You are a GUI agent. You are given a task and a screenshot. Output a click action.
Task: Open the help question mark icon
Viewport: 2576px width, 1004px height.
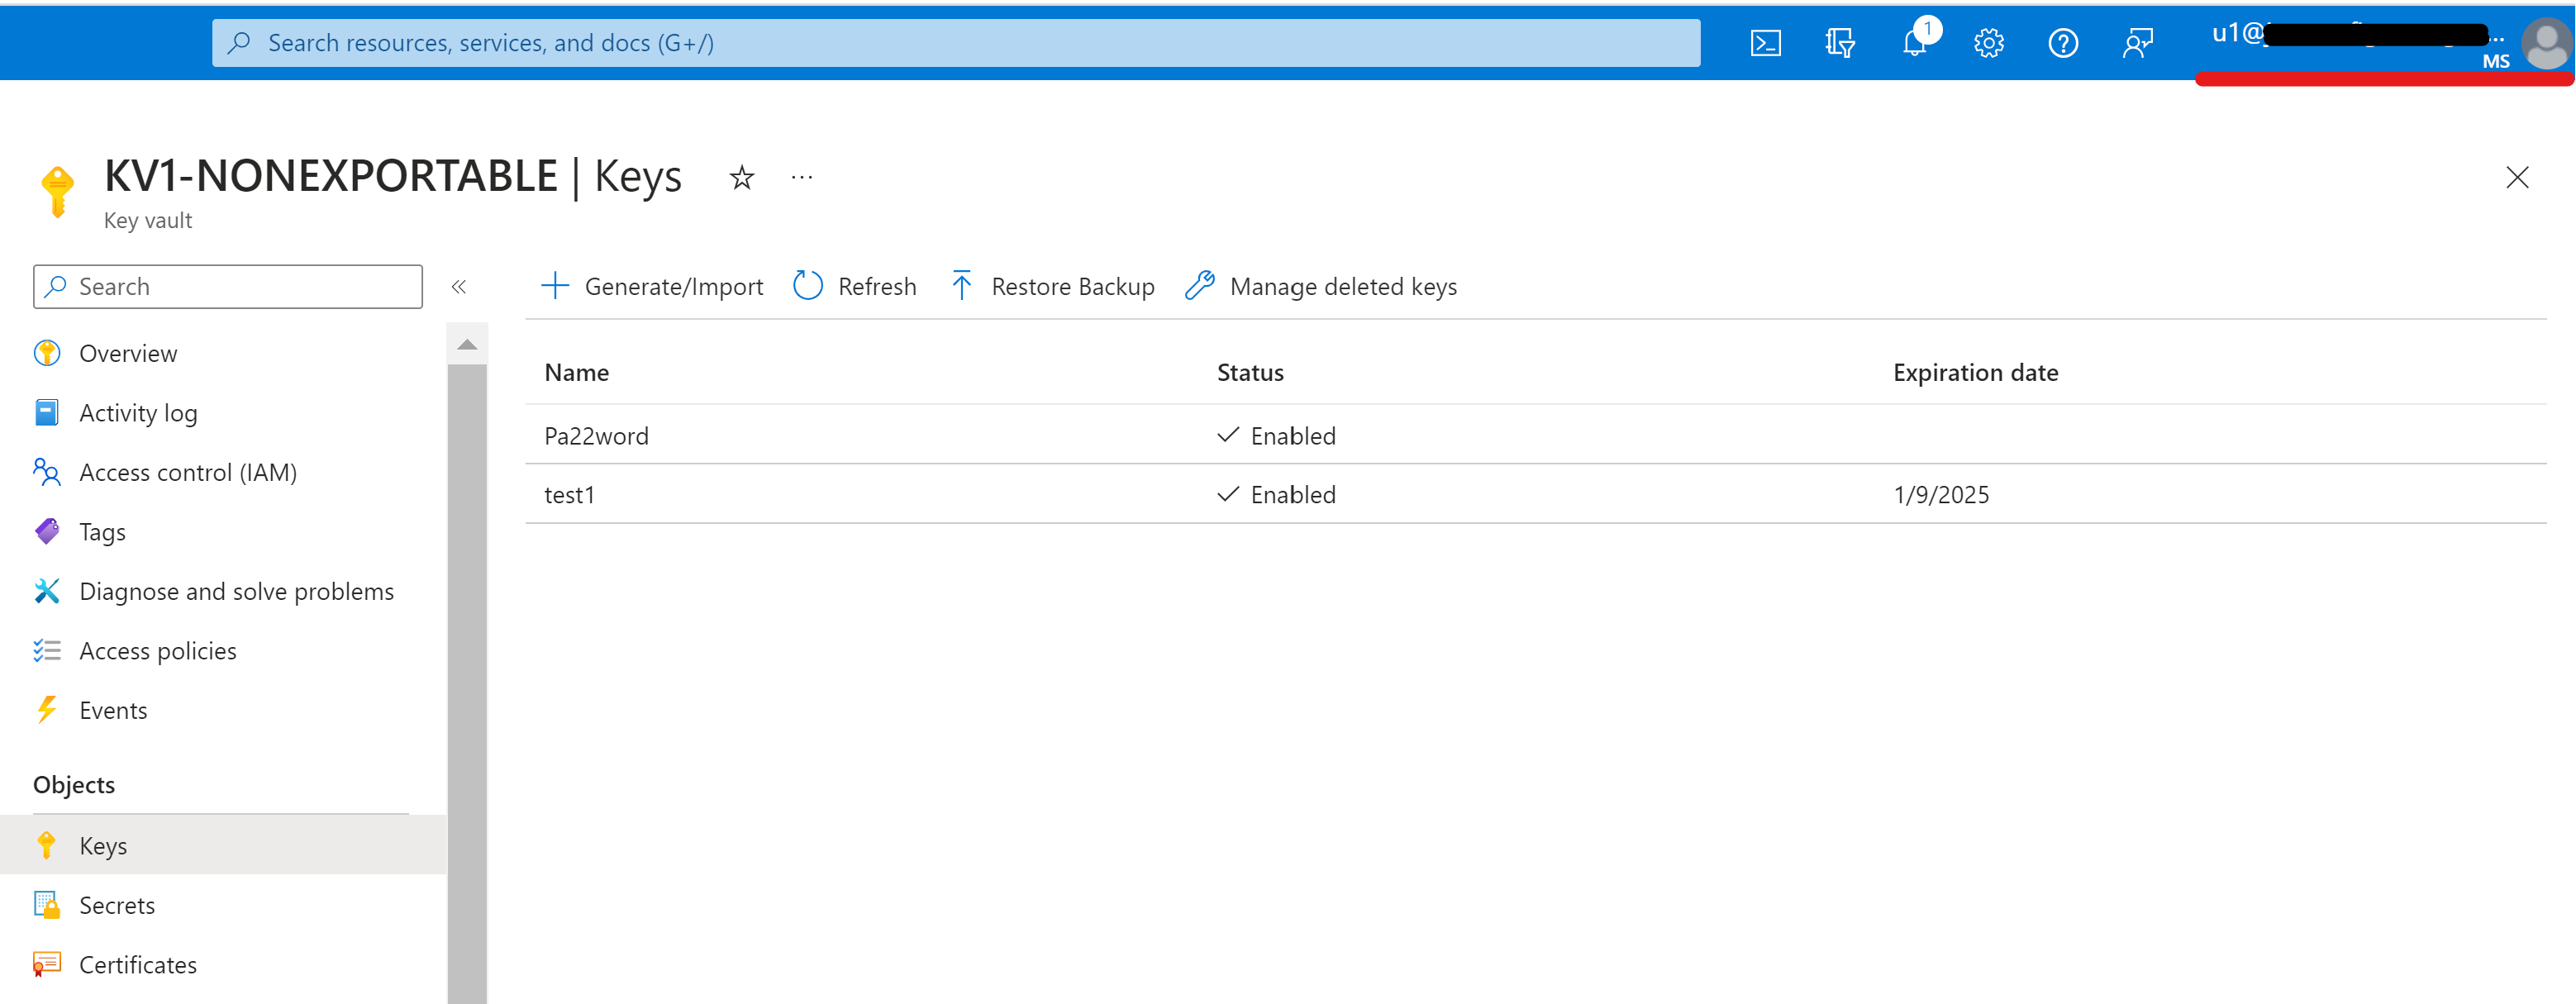coord(2062,43)
